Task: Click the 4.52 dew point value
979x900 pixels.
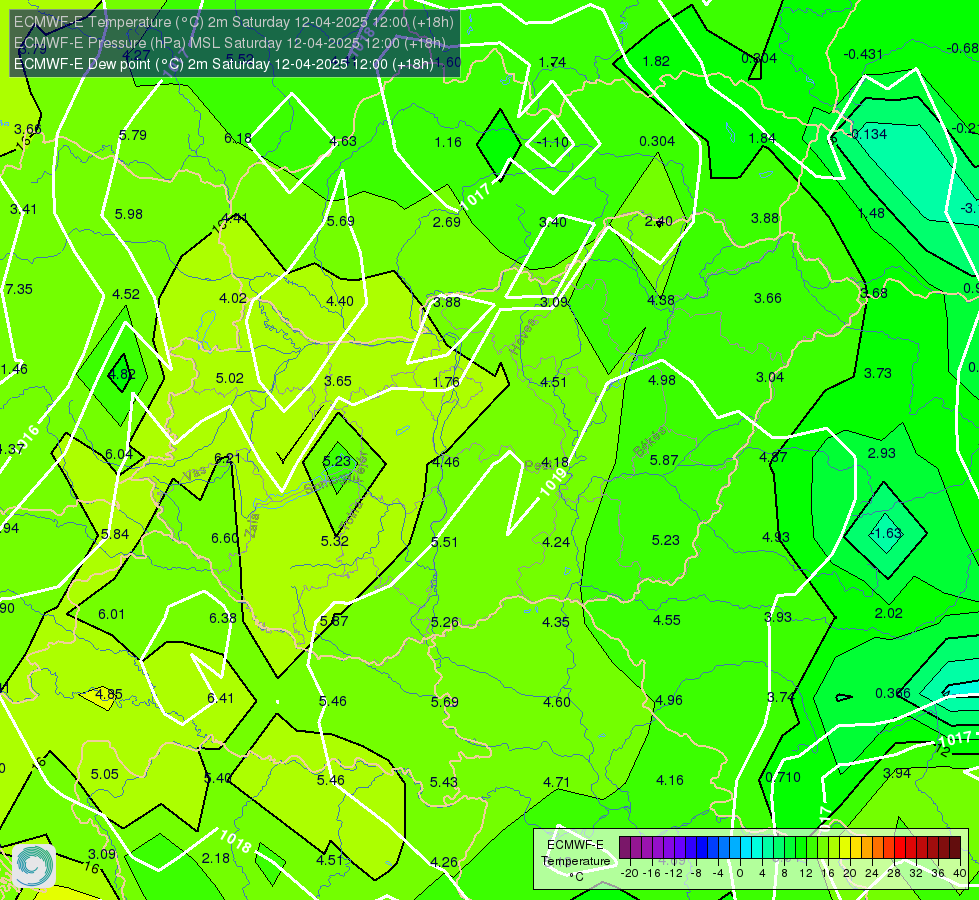Action: click(125, 294)
